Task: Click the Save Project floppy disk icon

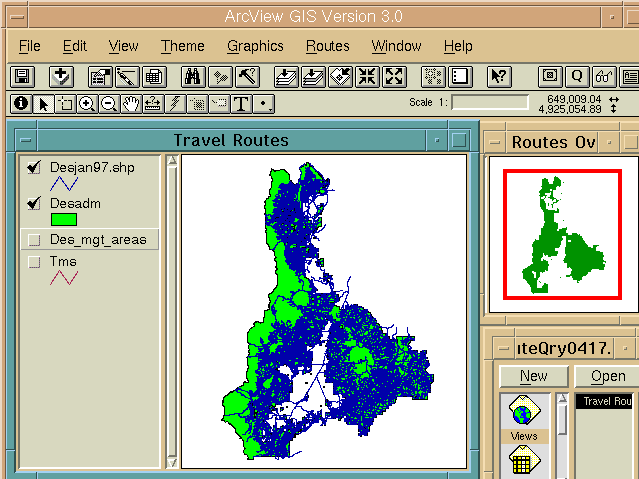Action: coord(22,76)
